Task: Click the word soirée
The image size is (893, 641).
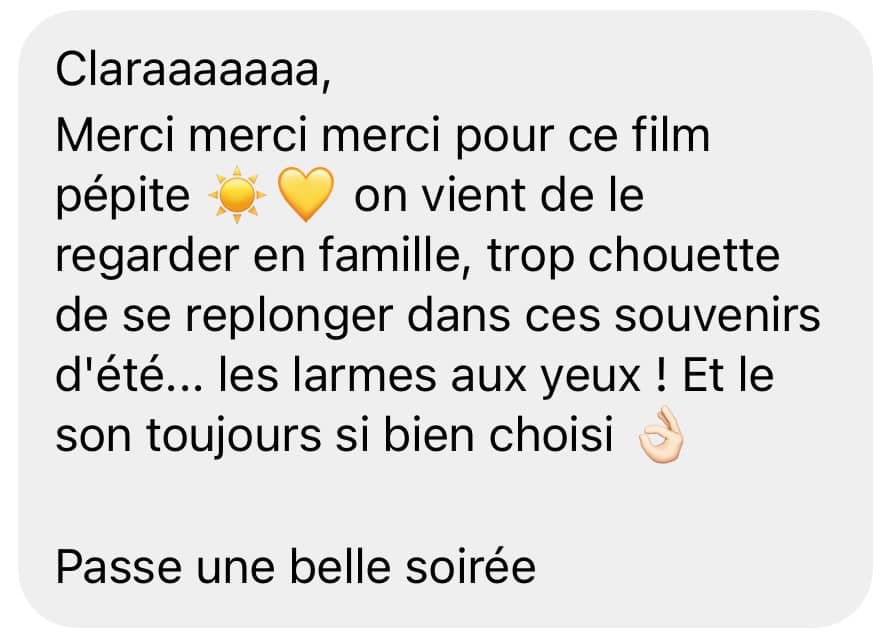Action: [x=470, y=567]
